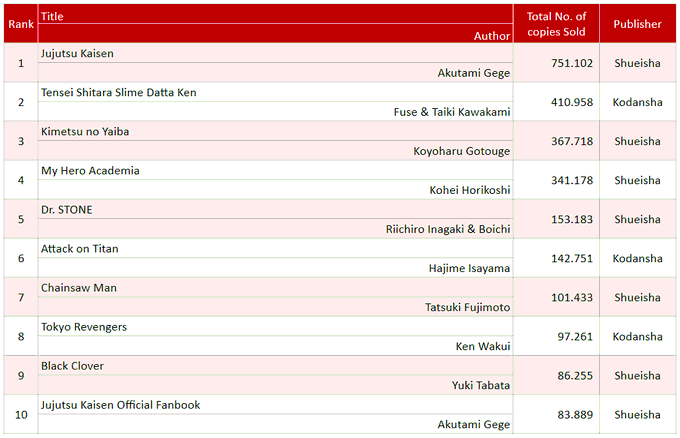Select the Dr. STONE title

pos(66,210)
